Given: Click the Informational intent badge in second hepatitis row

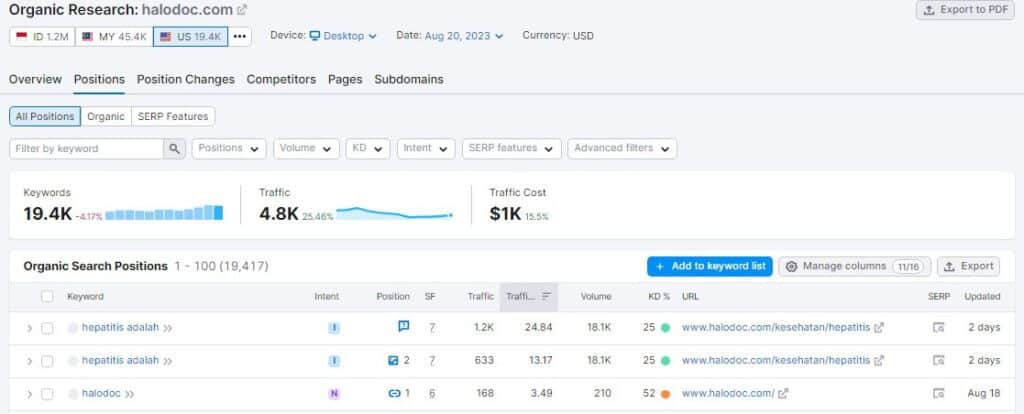Looking at the screenshot, I should pos(334,360).
